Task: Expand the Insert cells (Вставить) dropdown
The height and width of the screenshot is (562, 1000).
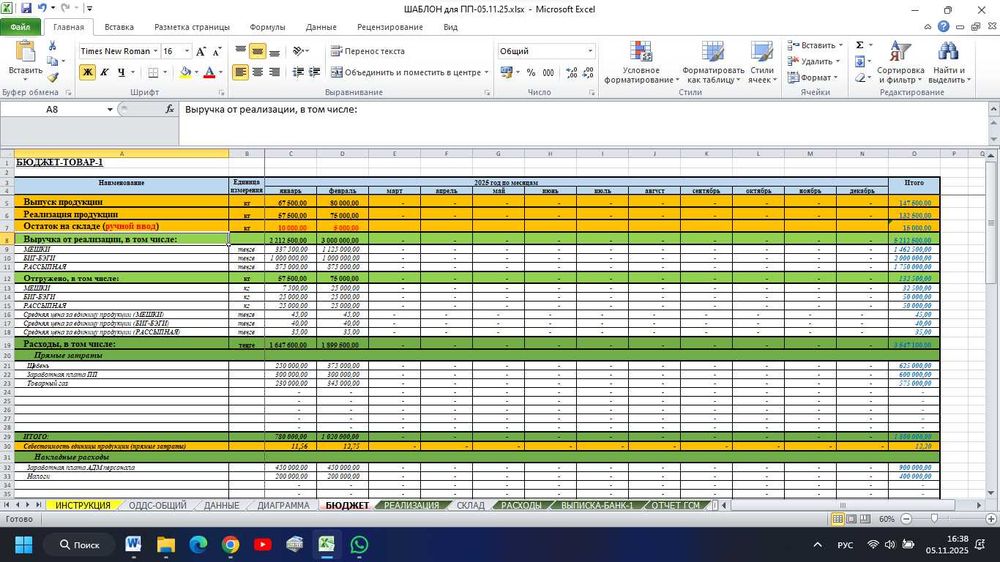Action: (x=841, y=45)
